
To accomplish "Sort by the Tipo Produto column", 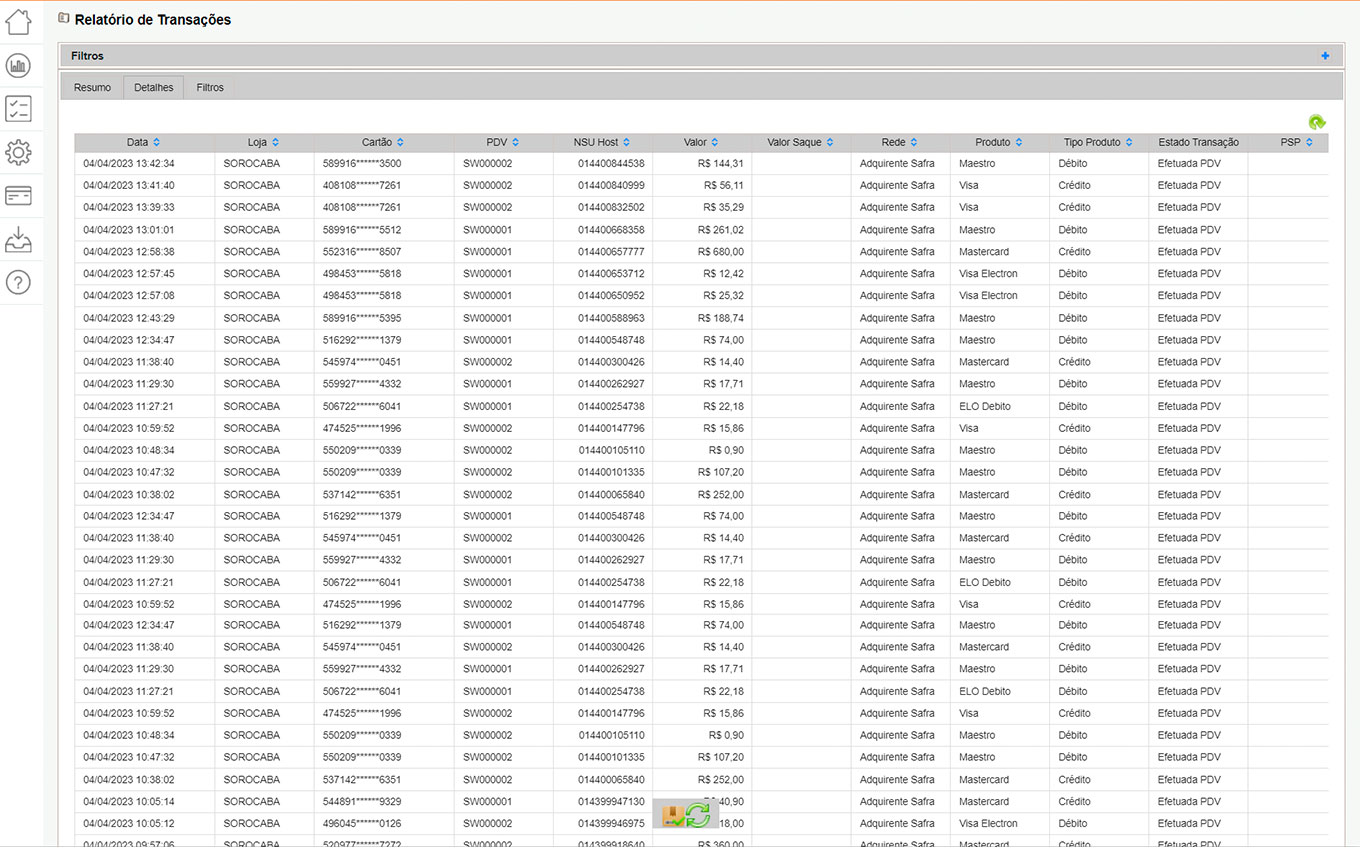I will [1098, 143].
